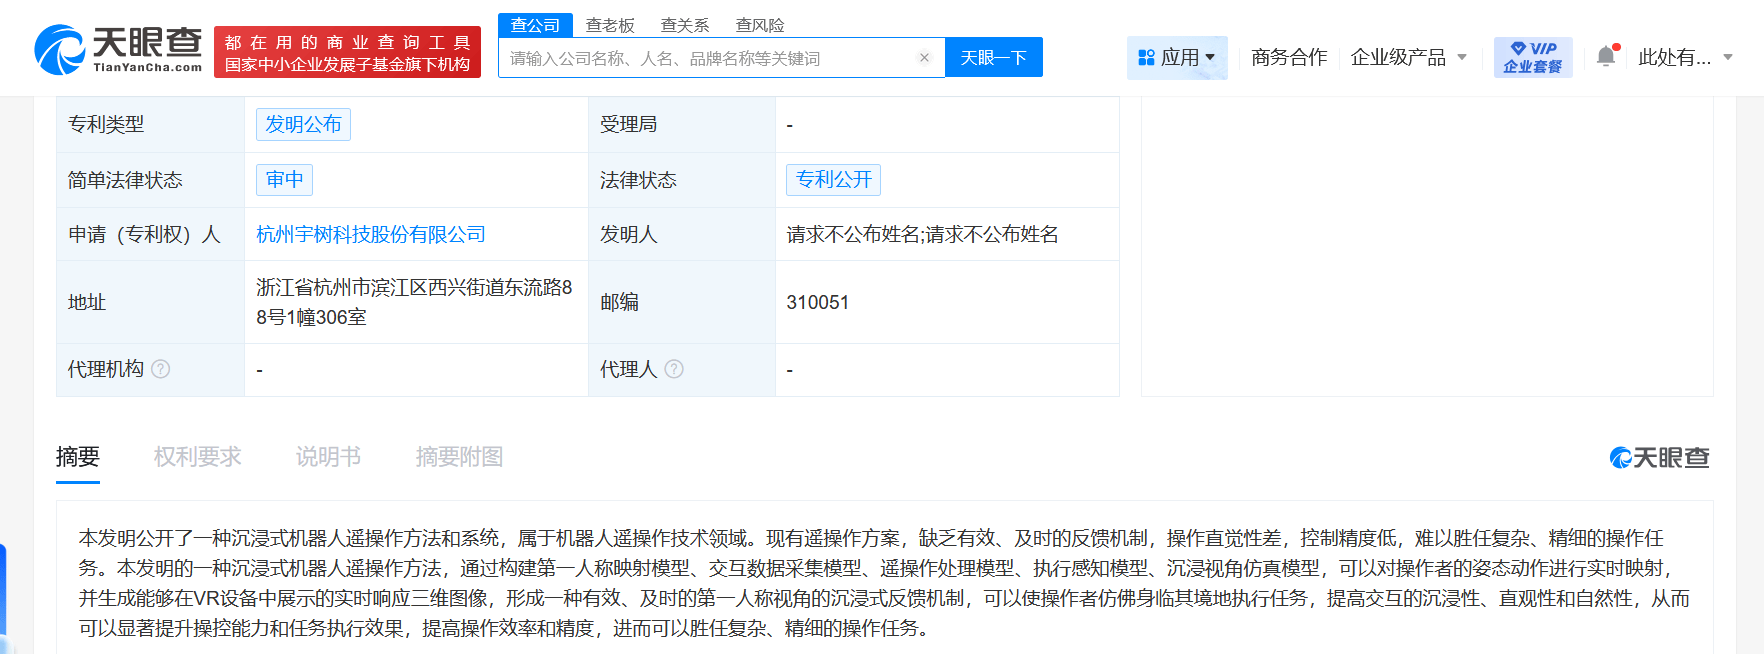Focus the company name search input
Viewport: 1764px width, 654px height.
click(710, 58)
